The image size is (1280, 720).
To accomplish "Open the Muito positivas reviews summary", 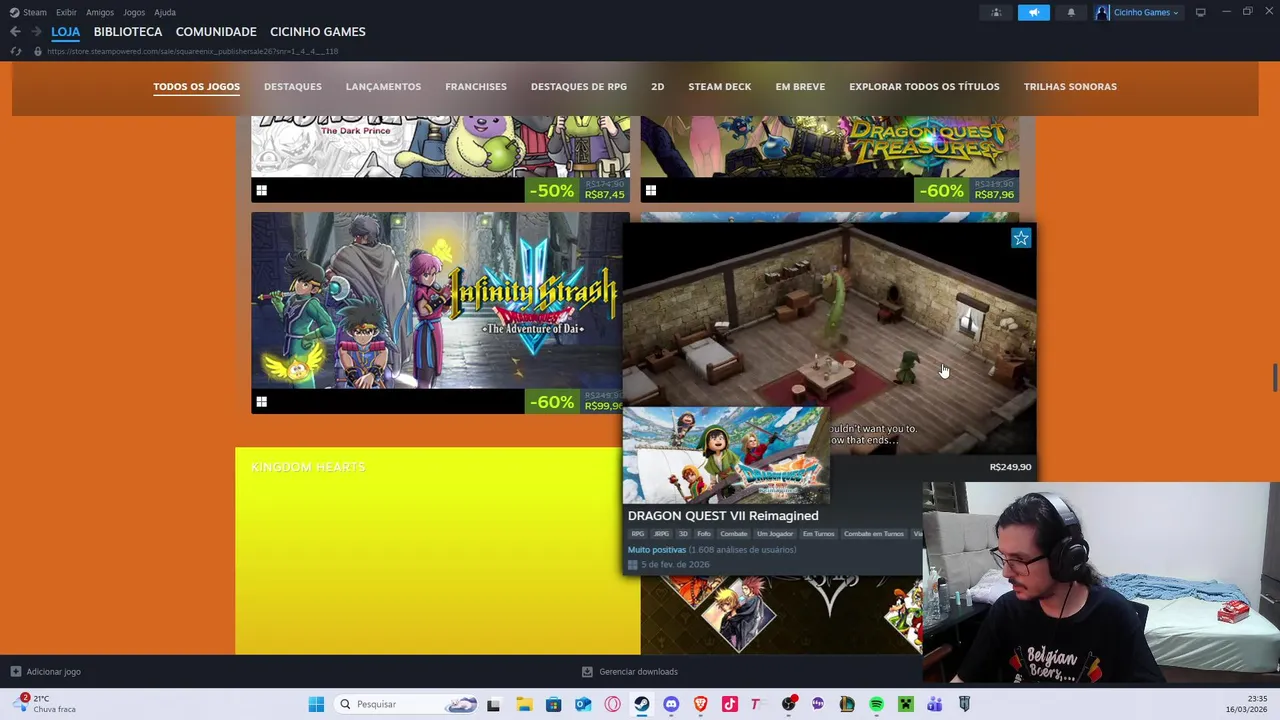I will (657, 550).
